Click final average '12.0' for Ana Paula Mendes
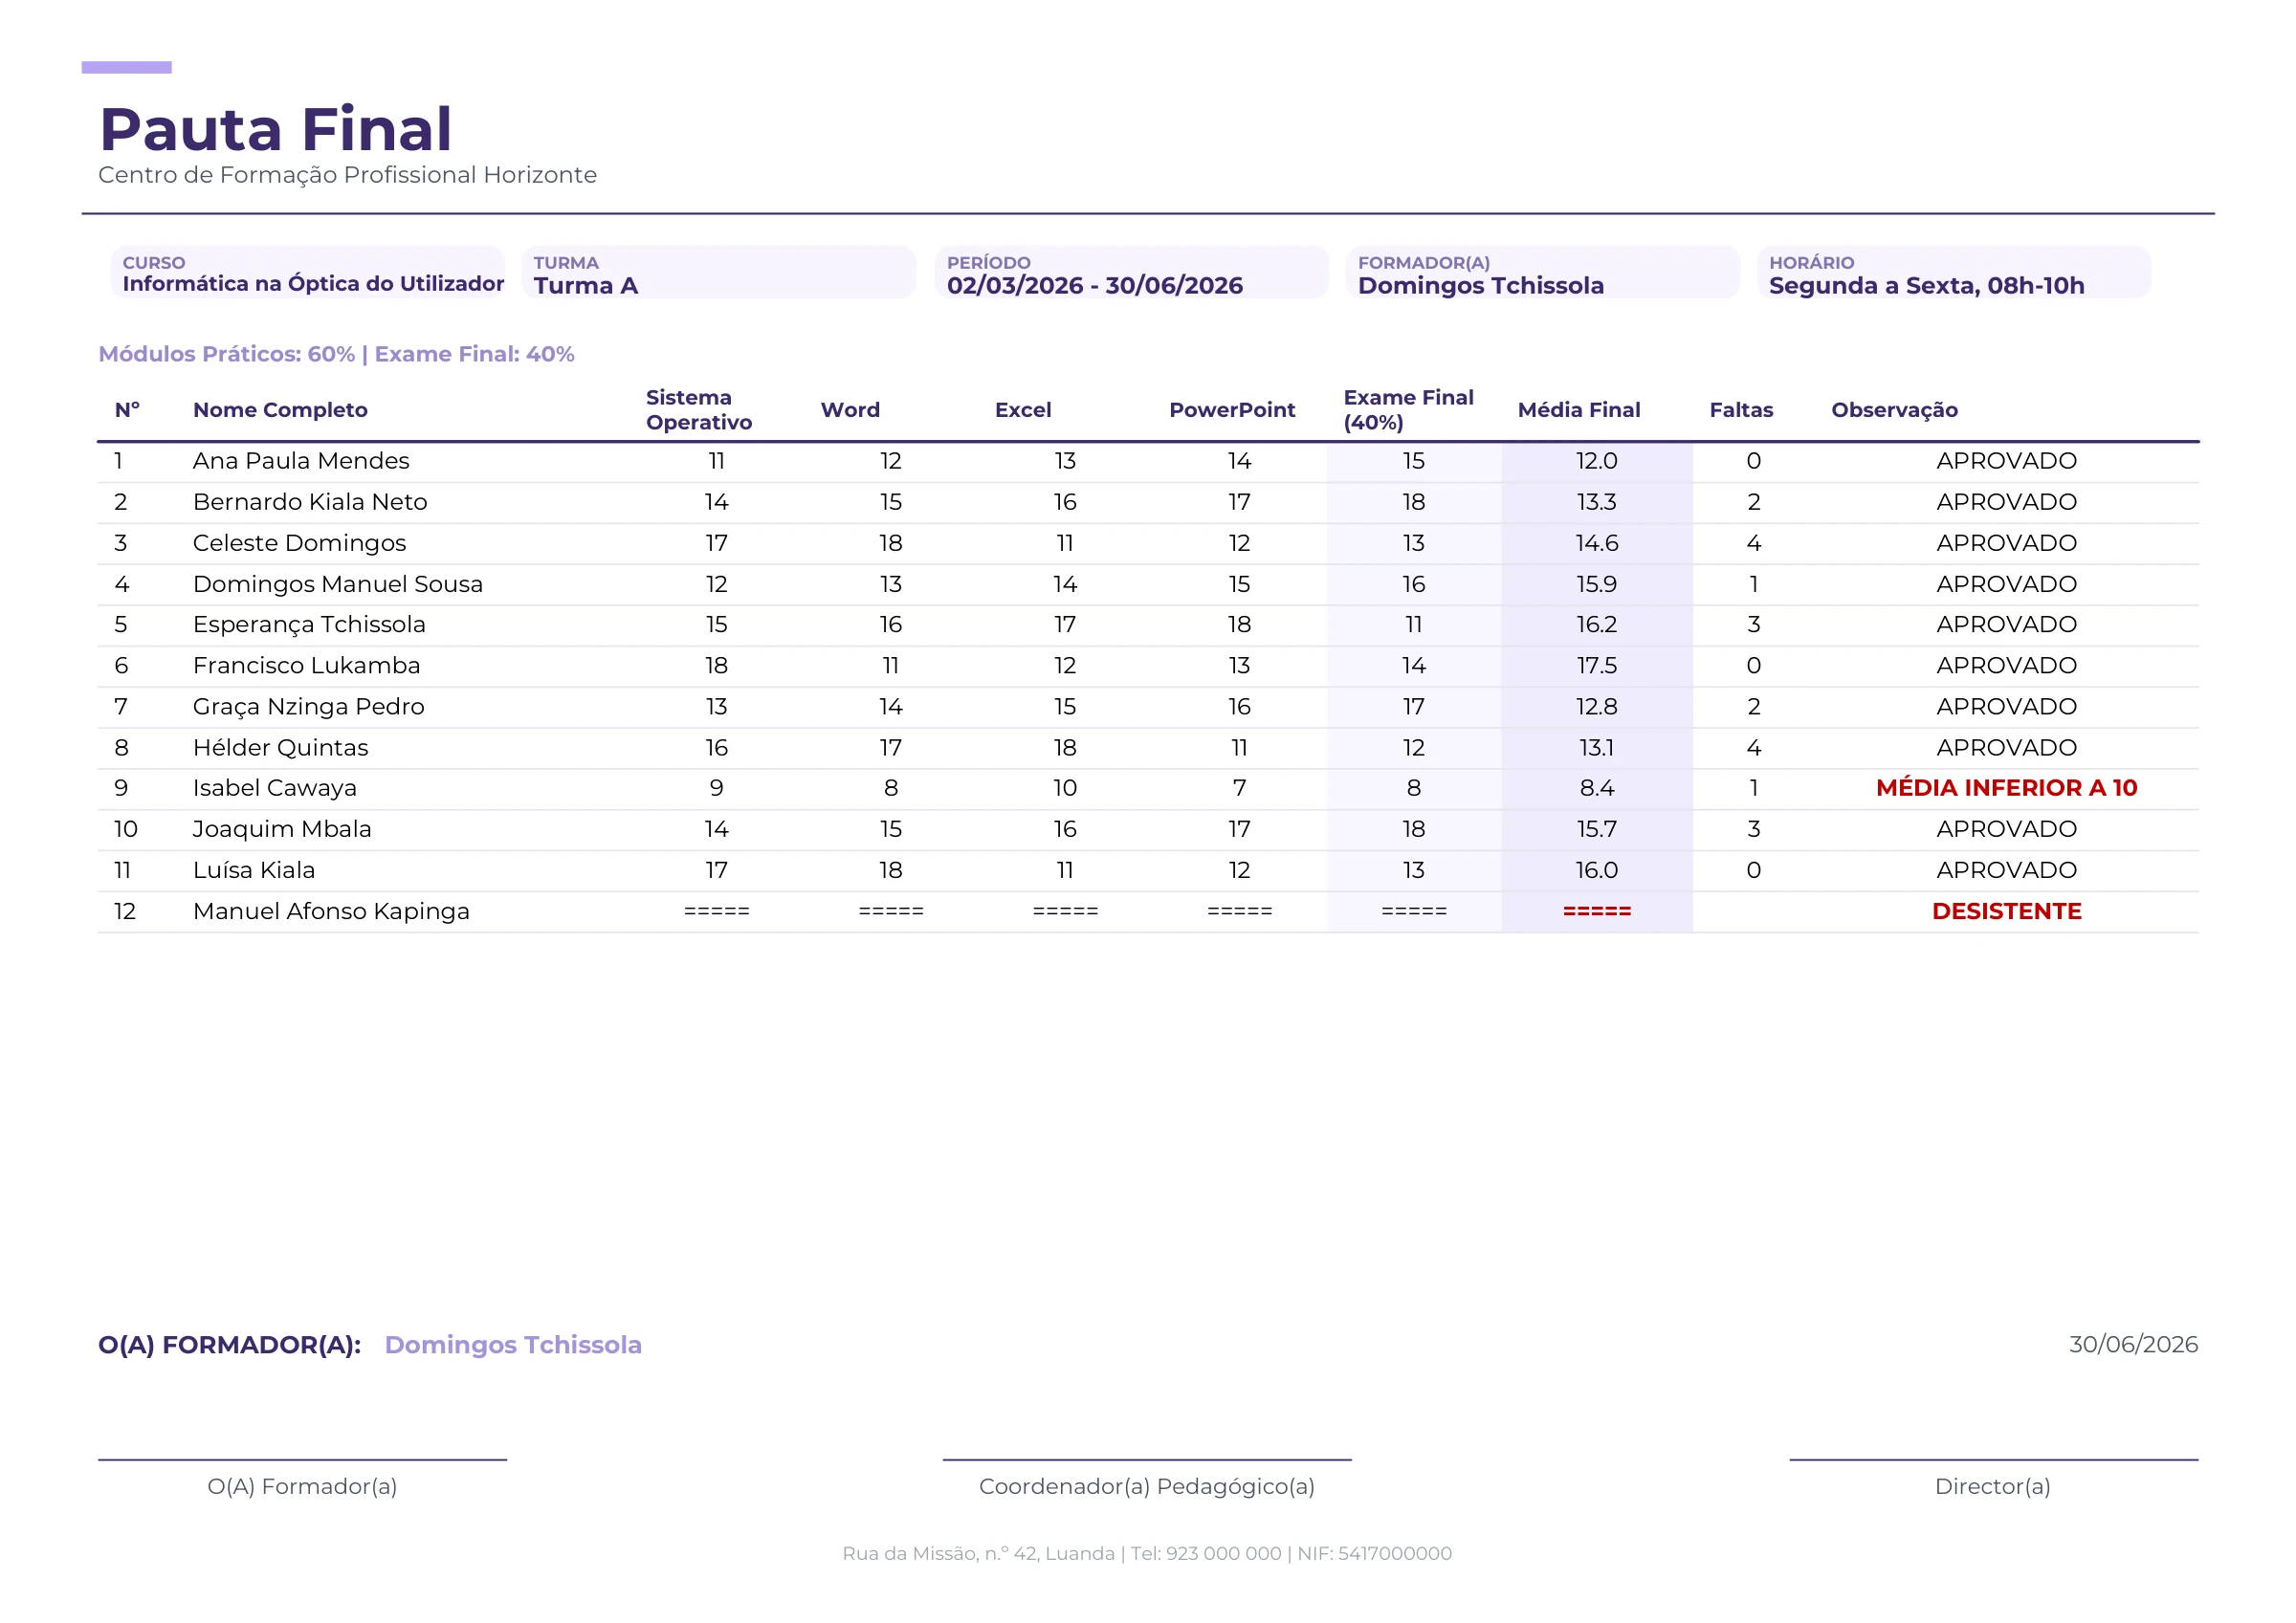 pyautogui.click(x=1596, y=461)
